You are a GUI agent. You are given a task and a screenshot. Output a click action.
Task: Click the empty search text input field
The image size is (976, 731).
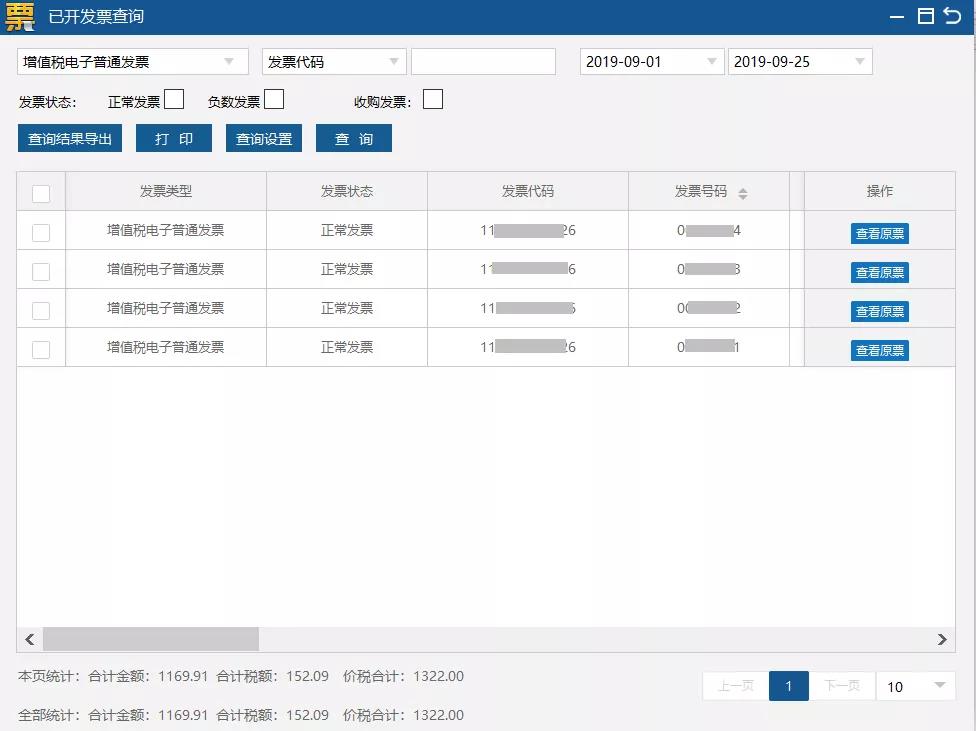483,62
